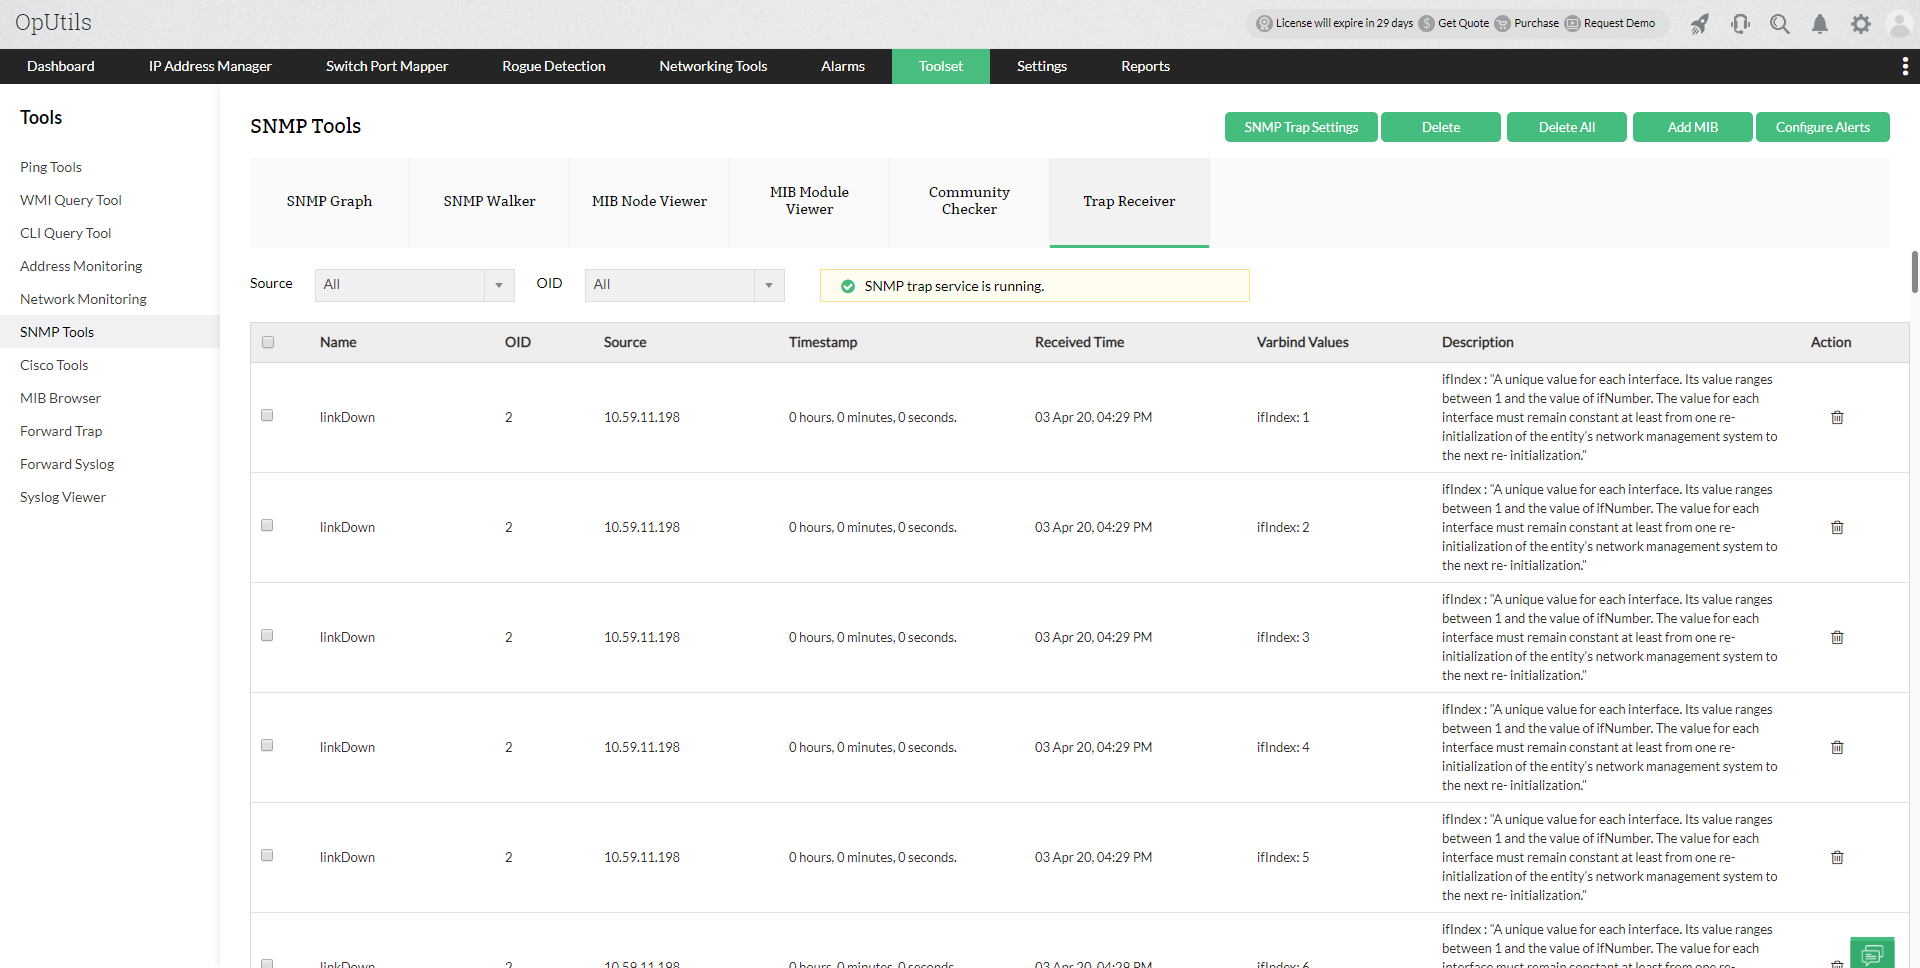This screenshot has width=1920, height=968.
Task: Open the OID filter dropdown
Action: pyautogui.click(x=767, y=285)
